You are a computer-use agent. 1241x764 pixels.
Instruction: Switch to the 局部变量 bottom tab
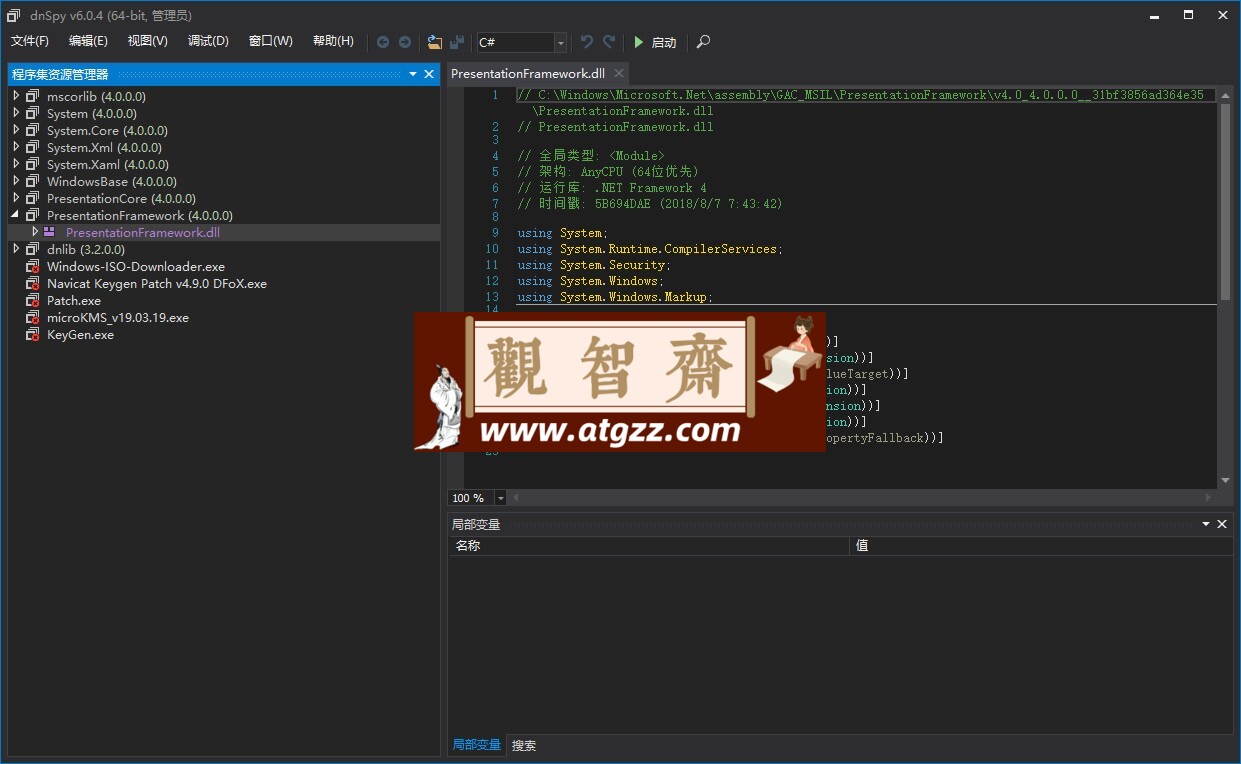476,745
